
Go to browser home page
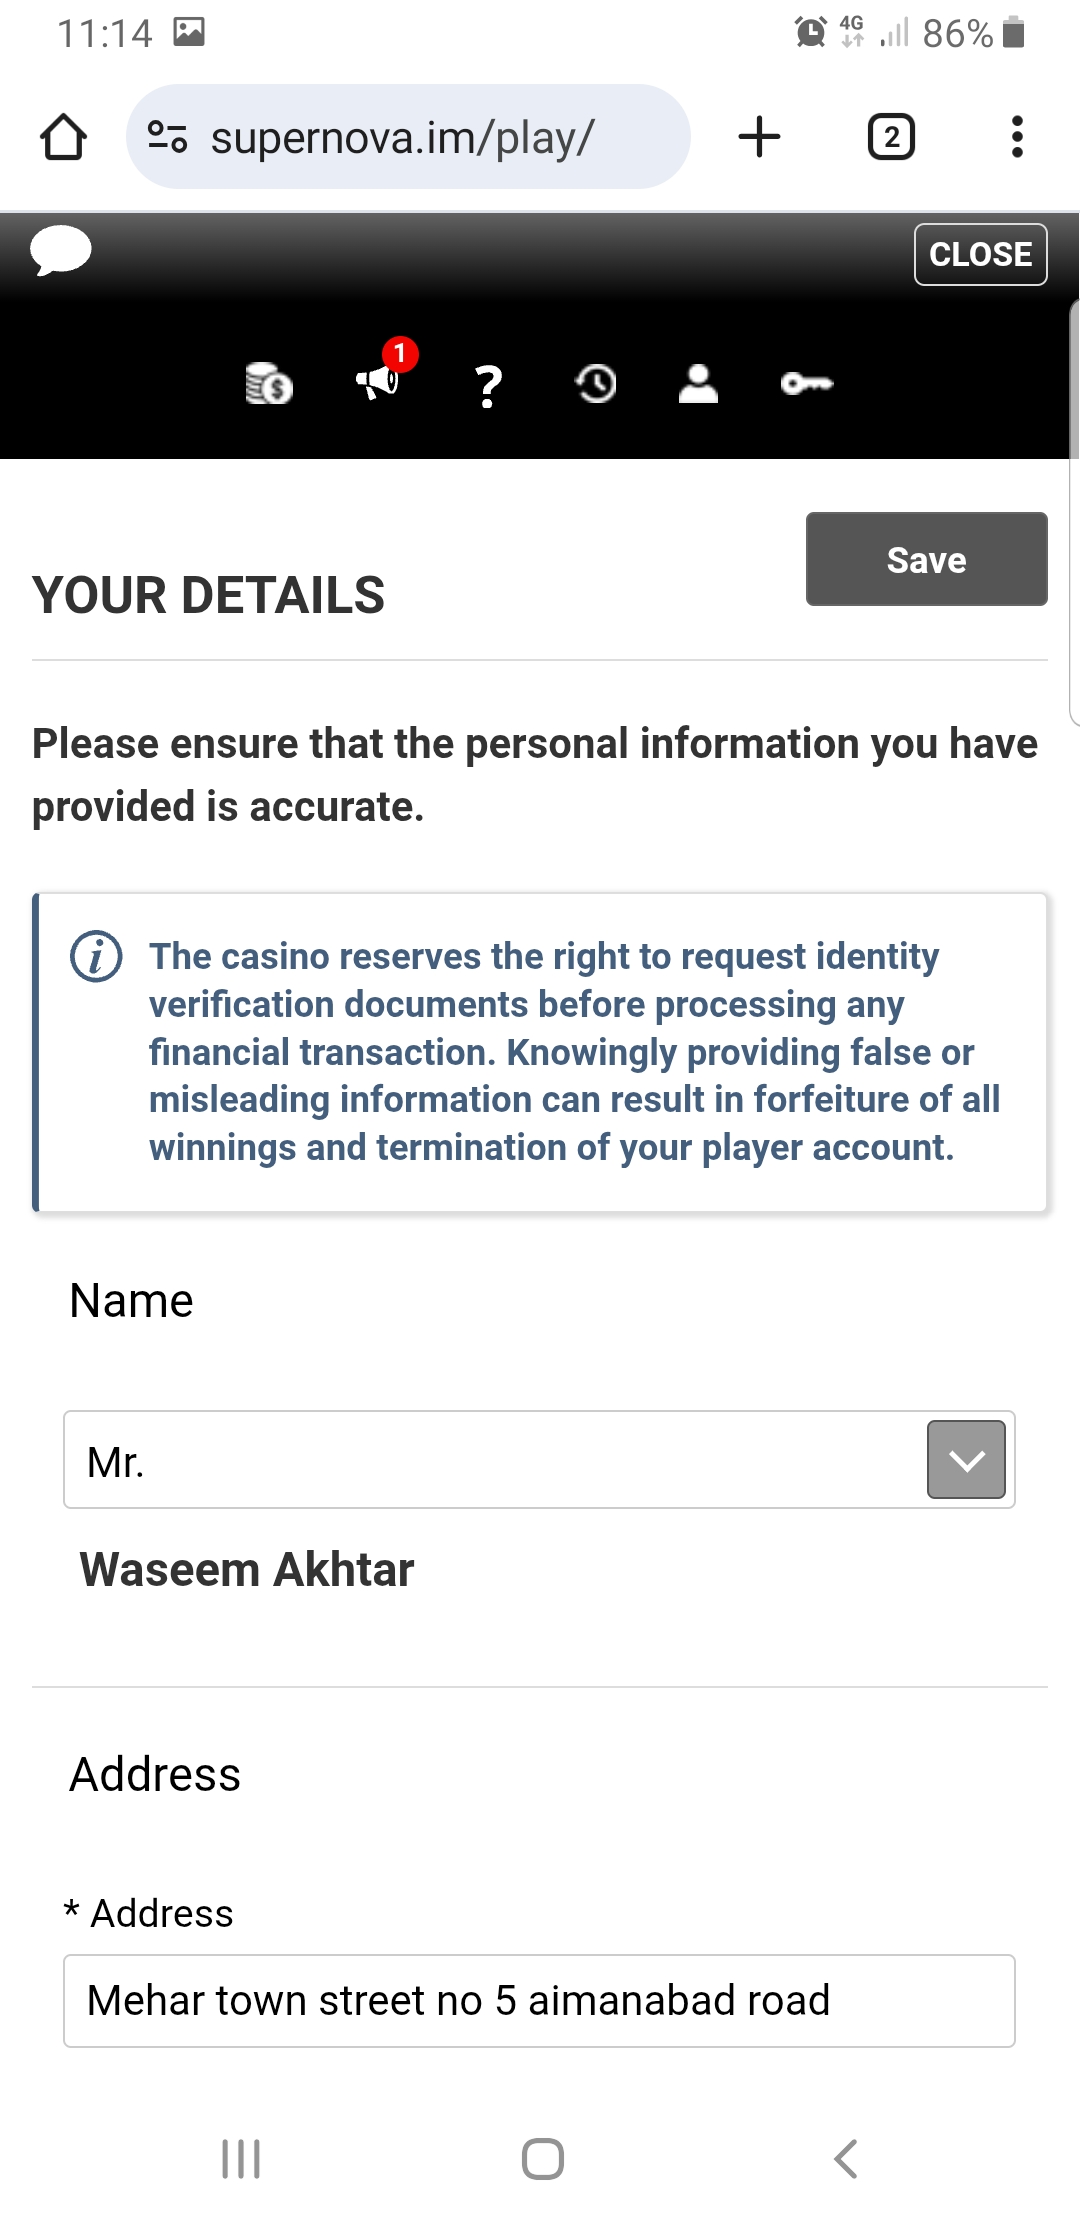pyautogui.click(x=63, y=137)
